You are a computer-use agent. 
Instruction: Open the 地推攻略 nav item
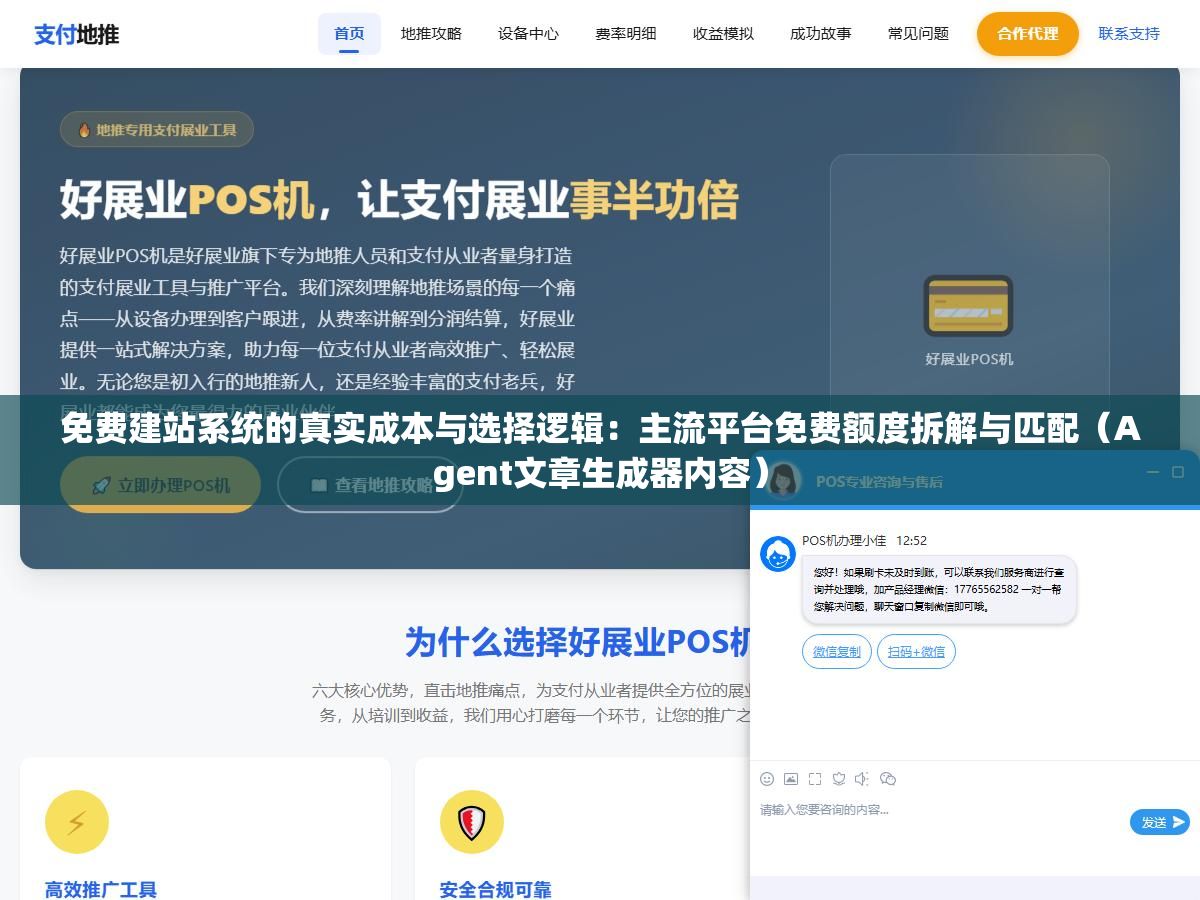click(431, 34)
